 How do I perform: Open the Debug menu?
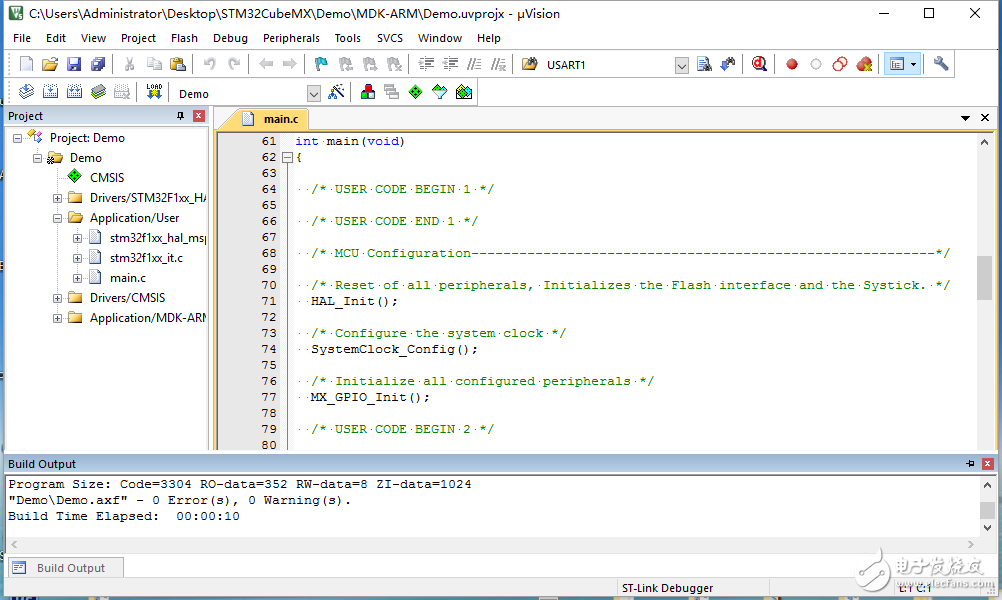pyautogui.click(x=230, y=38)
